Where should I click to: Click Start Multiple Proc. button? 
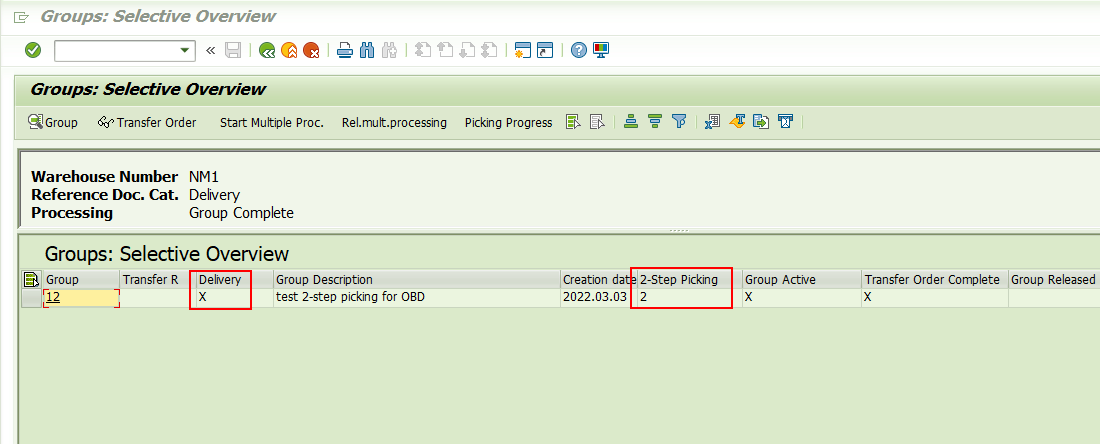(x=271, y=122)
